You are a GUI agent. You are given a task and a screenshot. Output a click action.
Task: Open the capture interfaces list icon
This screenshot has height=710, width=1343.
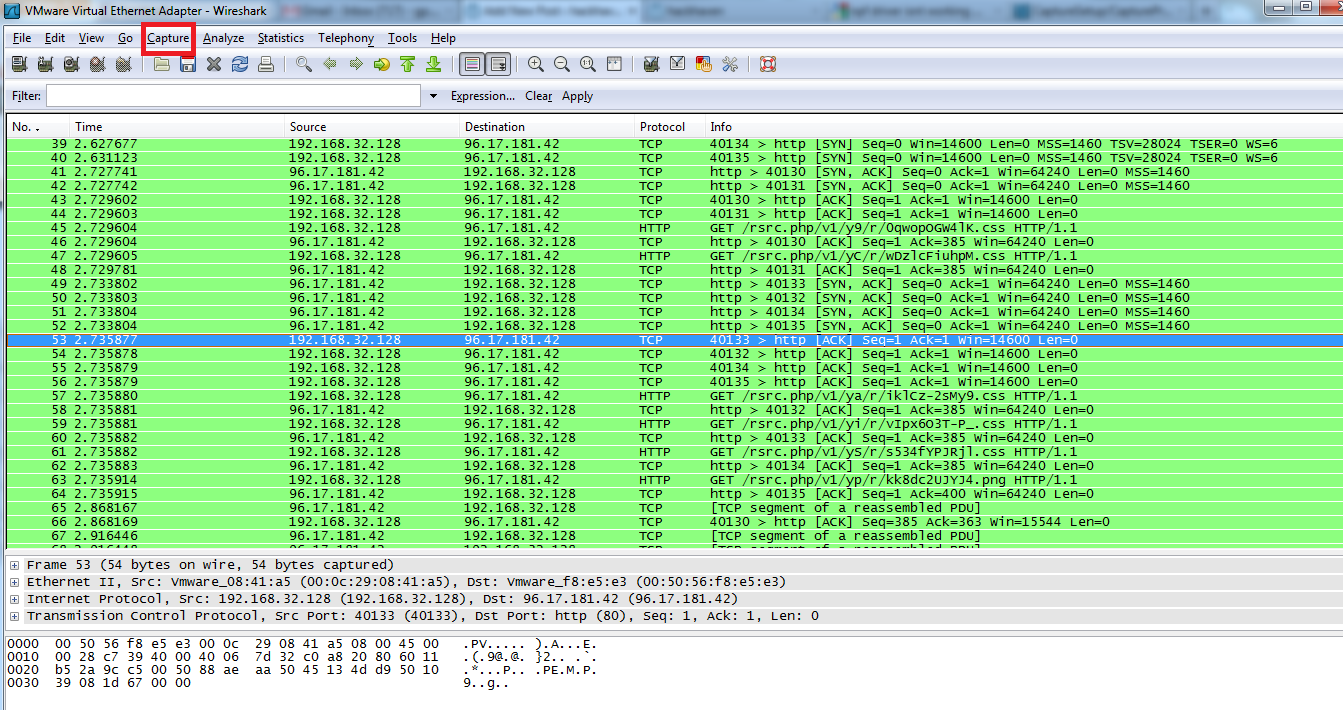click(19, 64)
